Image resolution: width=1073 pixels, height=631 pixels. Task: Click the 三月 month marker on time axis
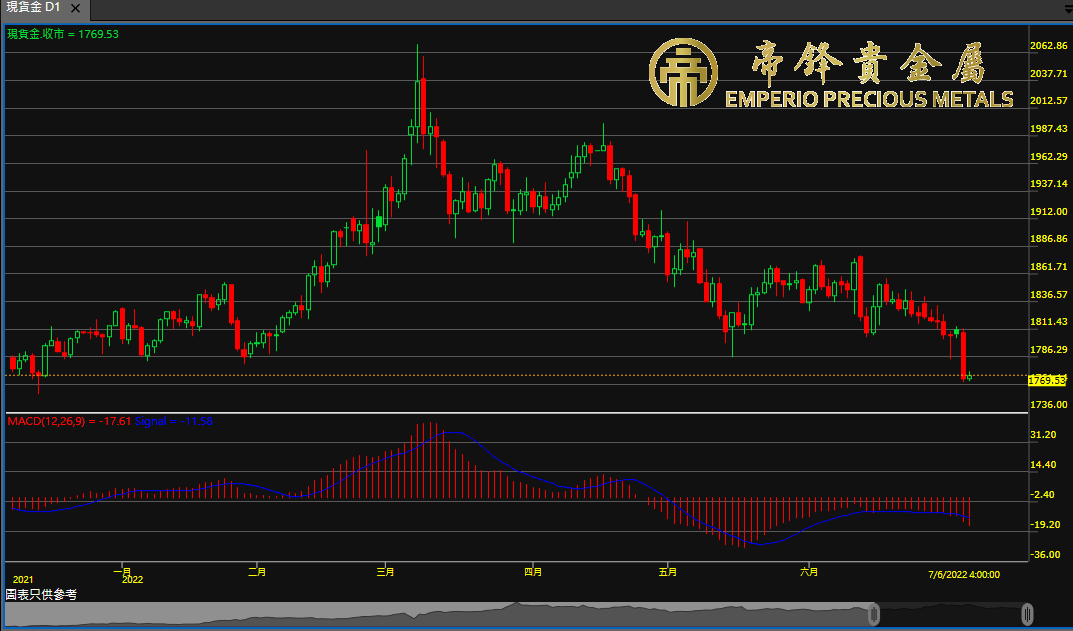tap(385, 573)
